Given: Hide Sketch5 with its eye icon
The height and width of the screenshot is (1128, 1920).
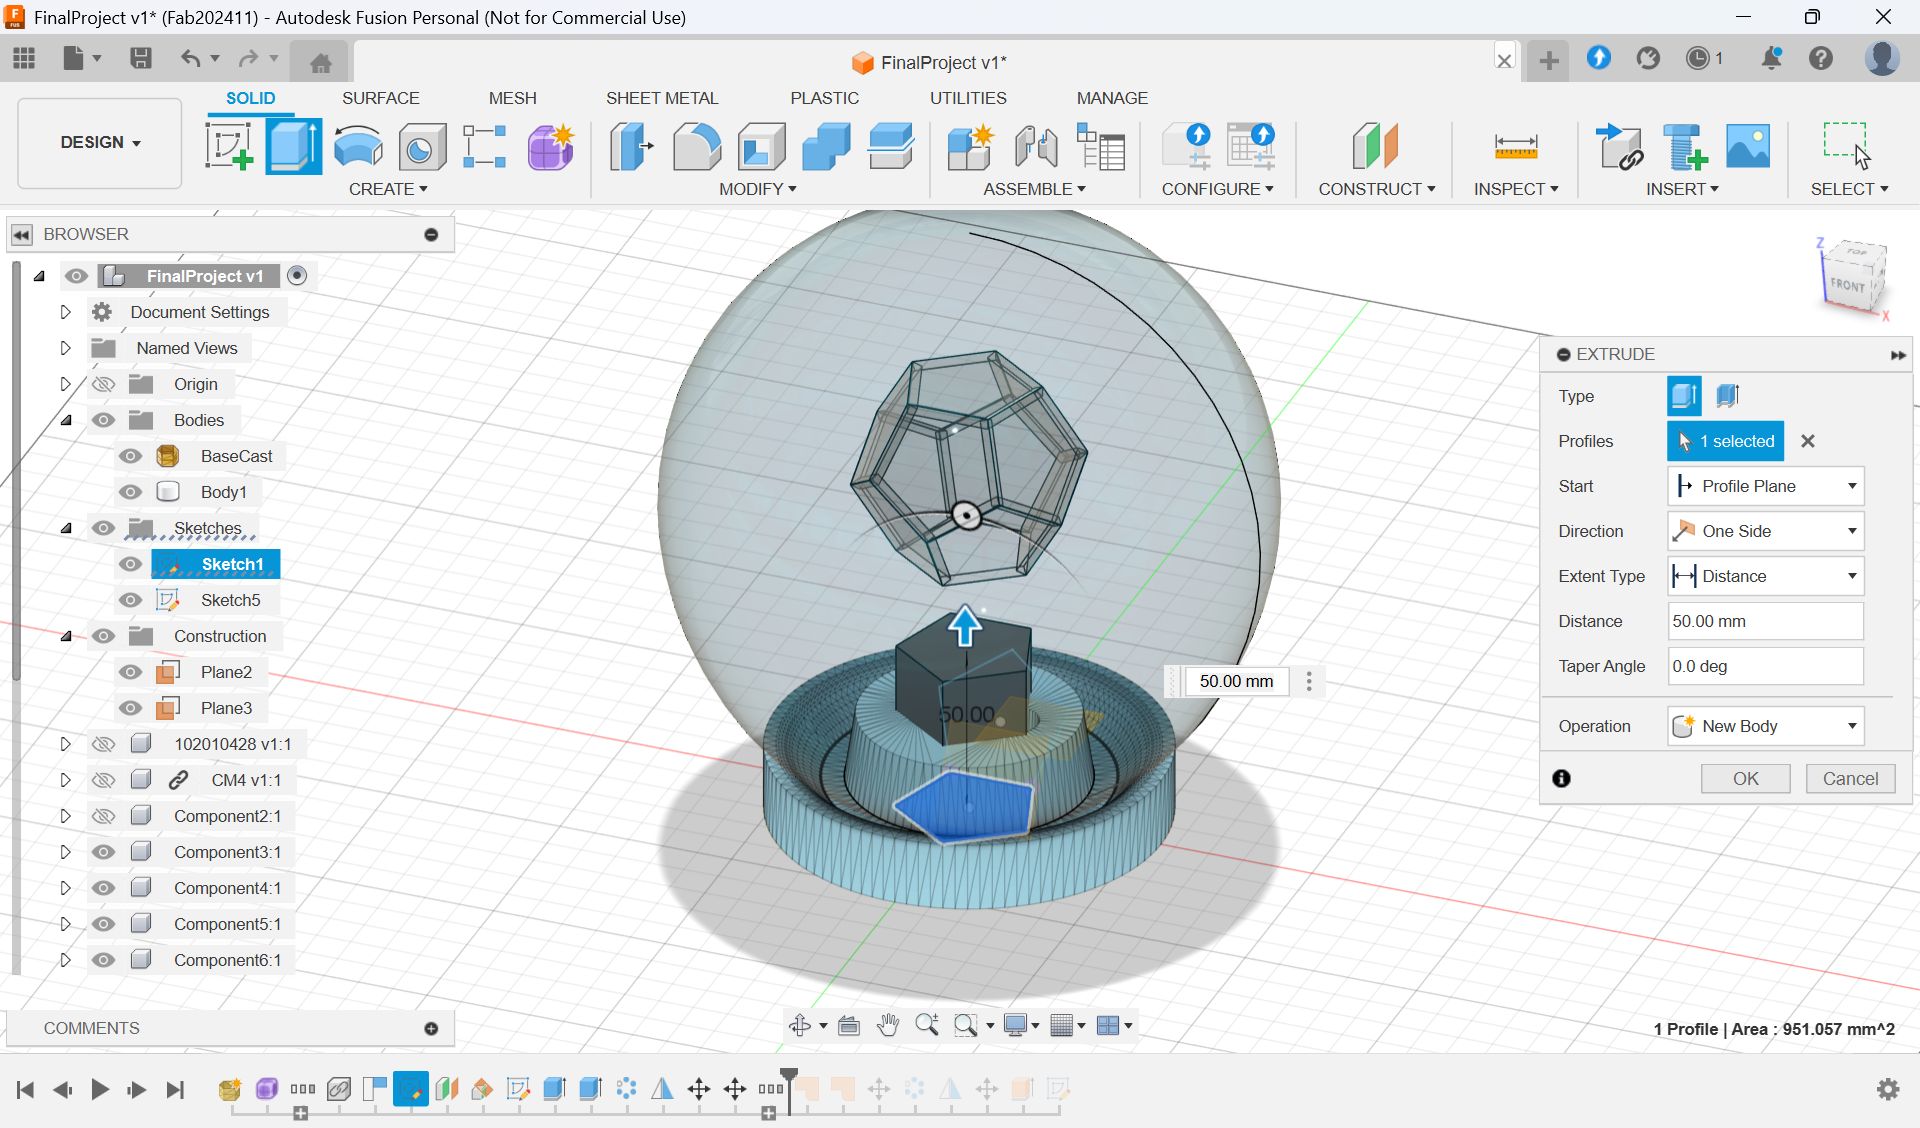Looking at the screenshot, I should pos(130,600).
